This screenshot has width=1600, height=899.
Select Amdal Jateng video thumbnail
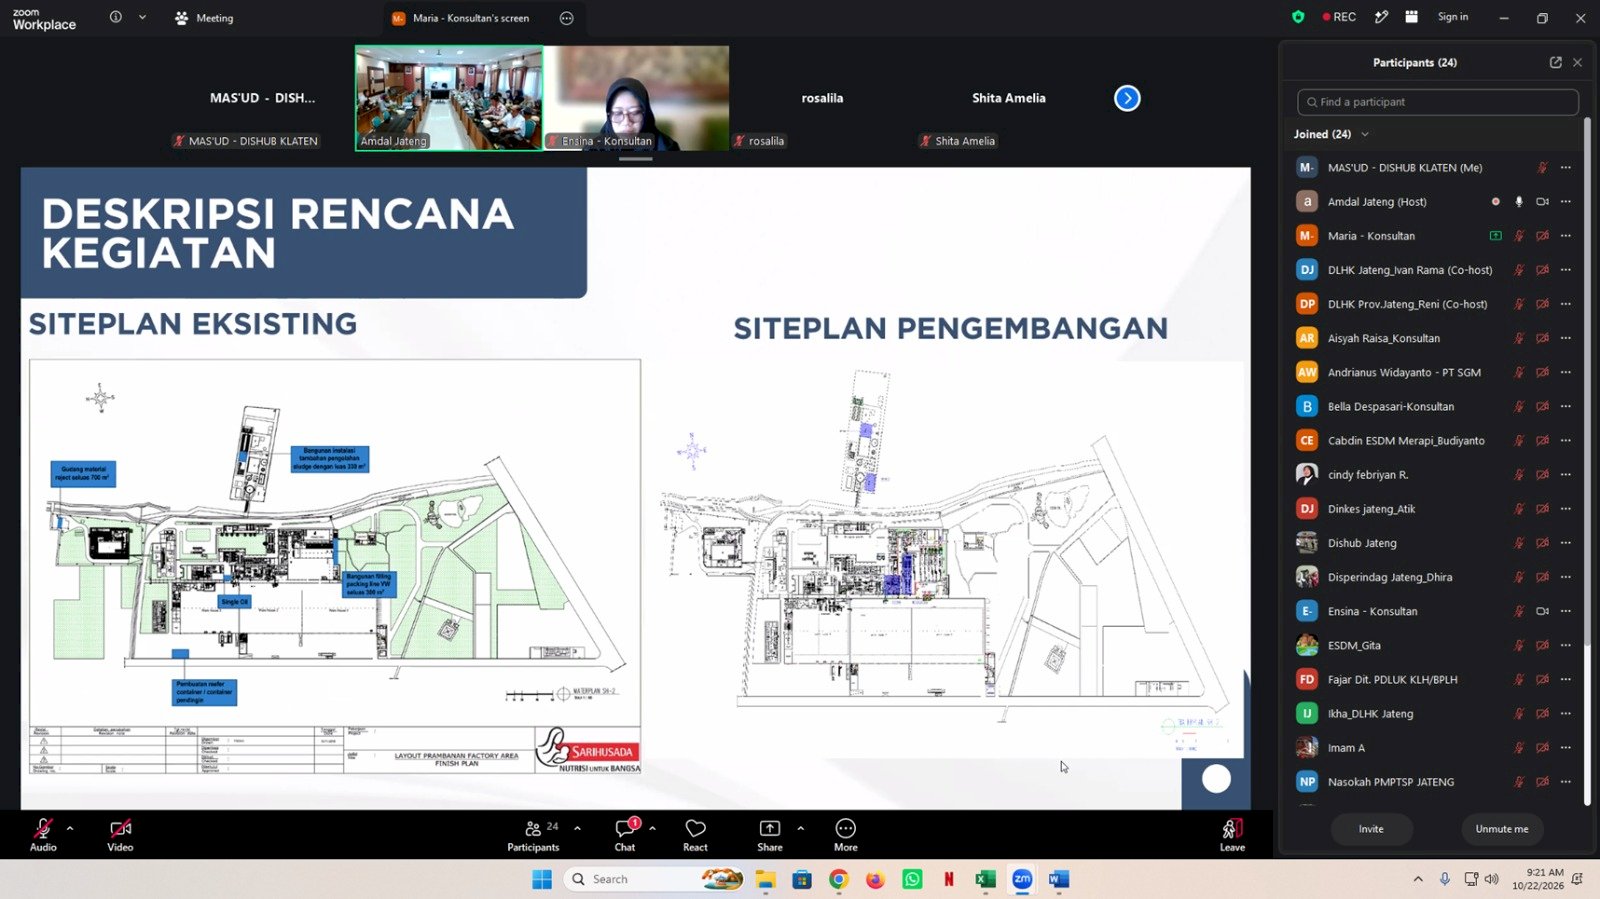pyautogui.click(x=449, y=98)
